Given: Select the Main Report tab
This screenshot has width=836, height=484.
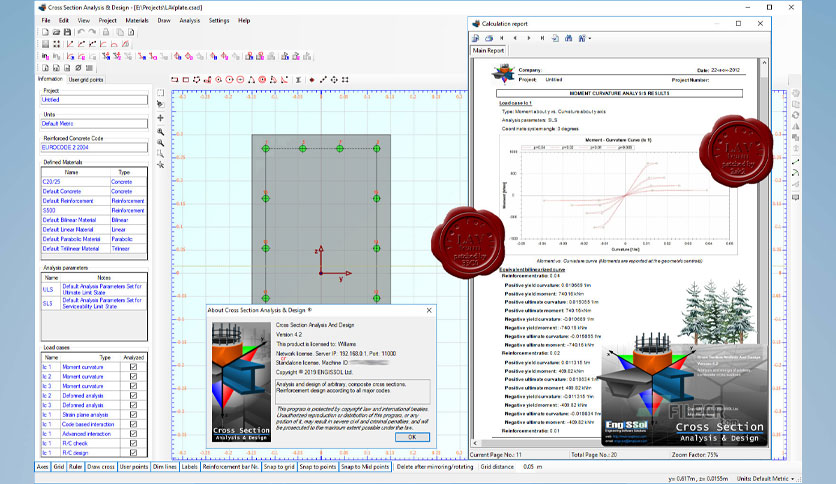Looking at the screenshot, I should 488,50.
